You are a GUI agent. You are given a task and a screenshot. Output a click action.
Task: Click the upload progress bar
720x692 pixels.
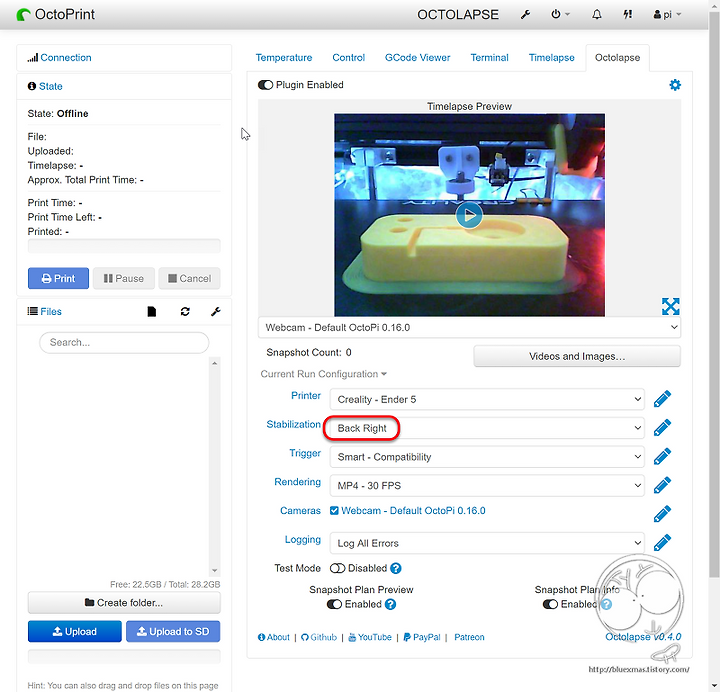124,657
